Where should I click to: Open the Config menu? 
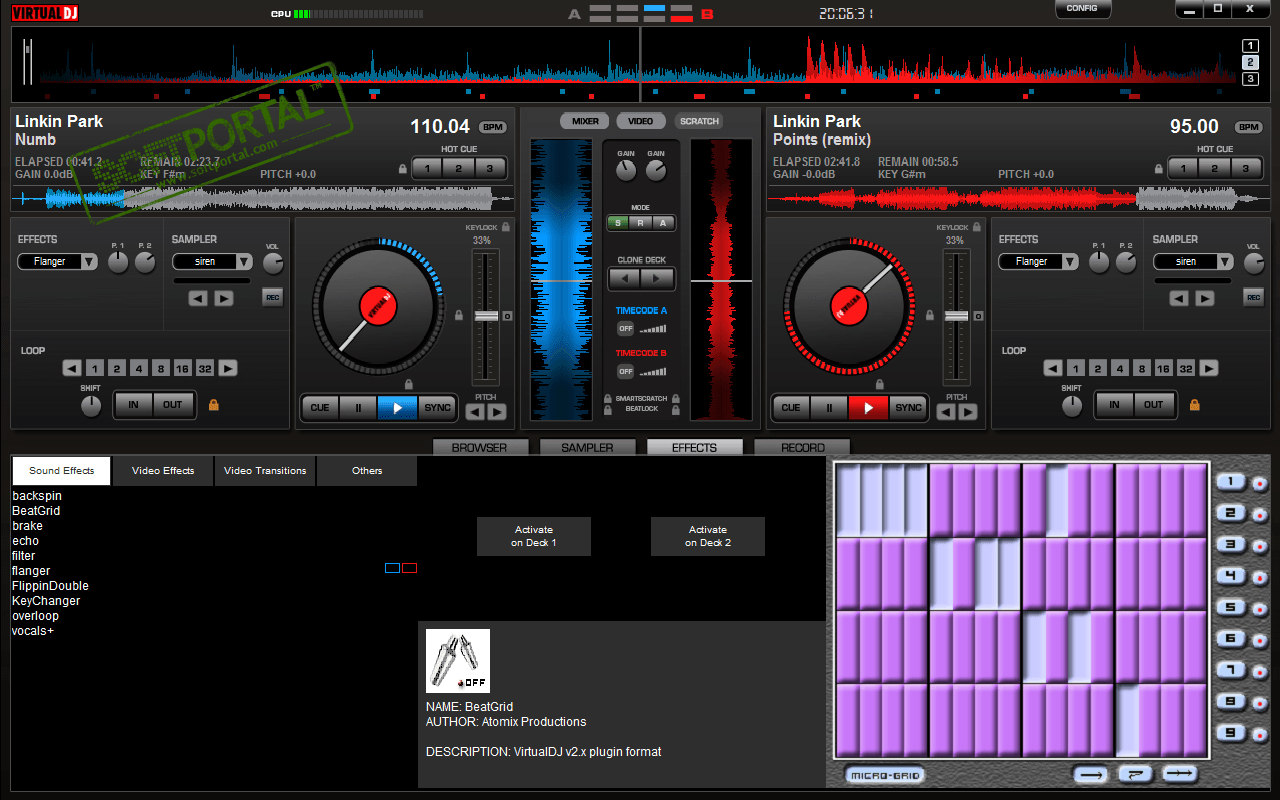pos(1082,9)
